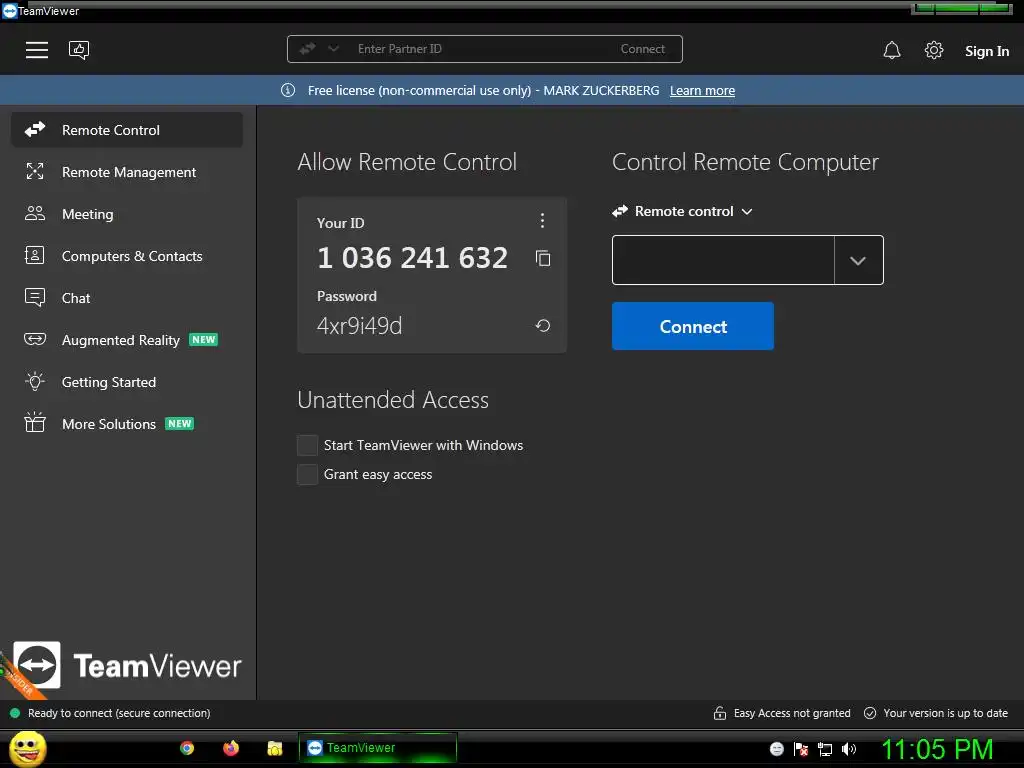Click the volume speaker tray icon

coord(849,749)
